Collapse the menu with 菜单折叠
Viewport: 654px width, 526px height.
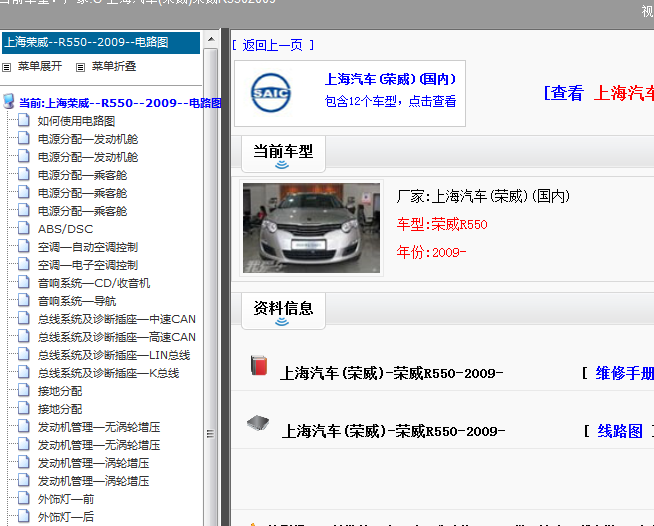pyautogui.click(x=114, y=66)
